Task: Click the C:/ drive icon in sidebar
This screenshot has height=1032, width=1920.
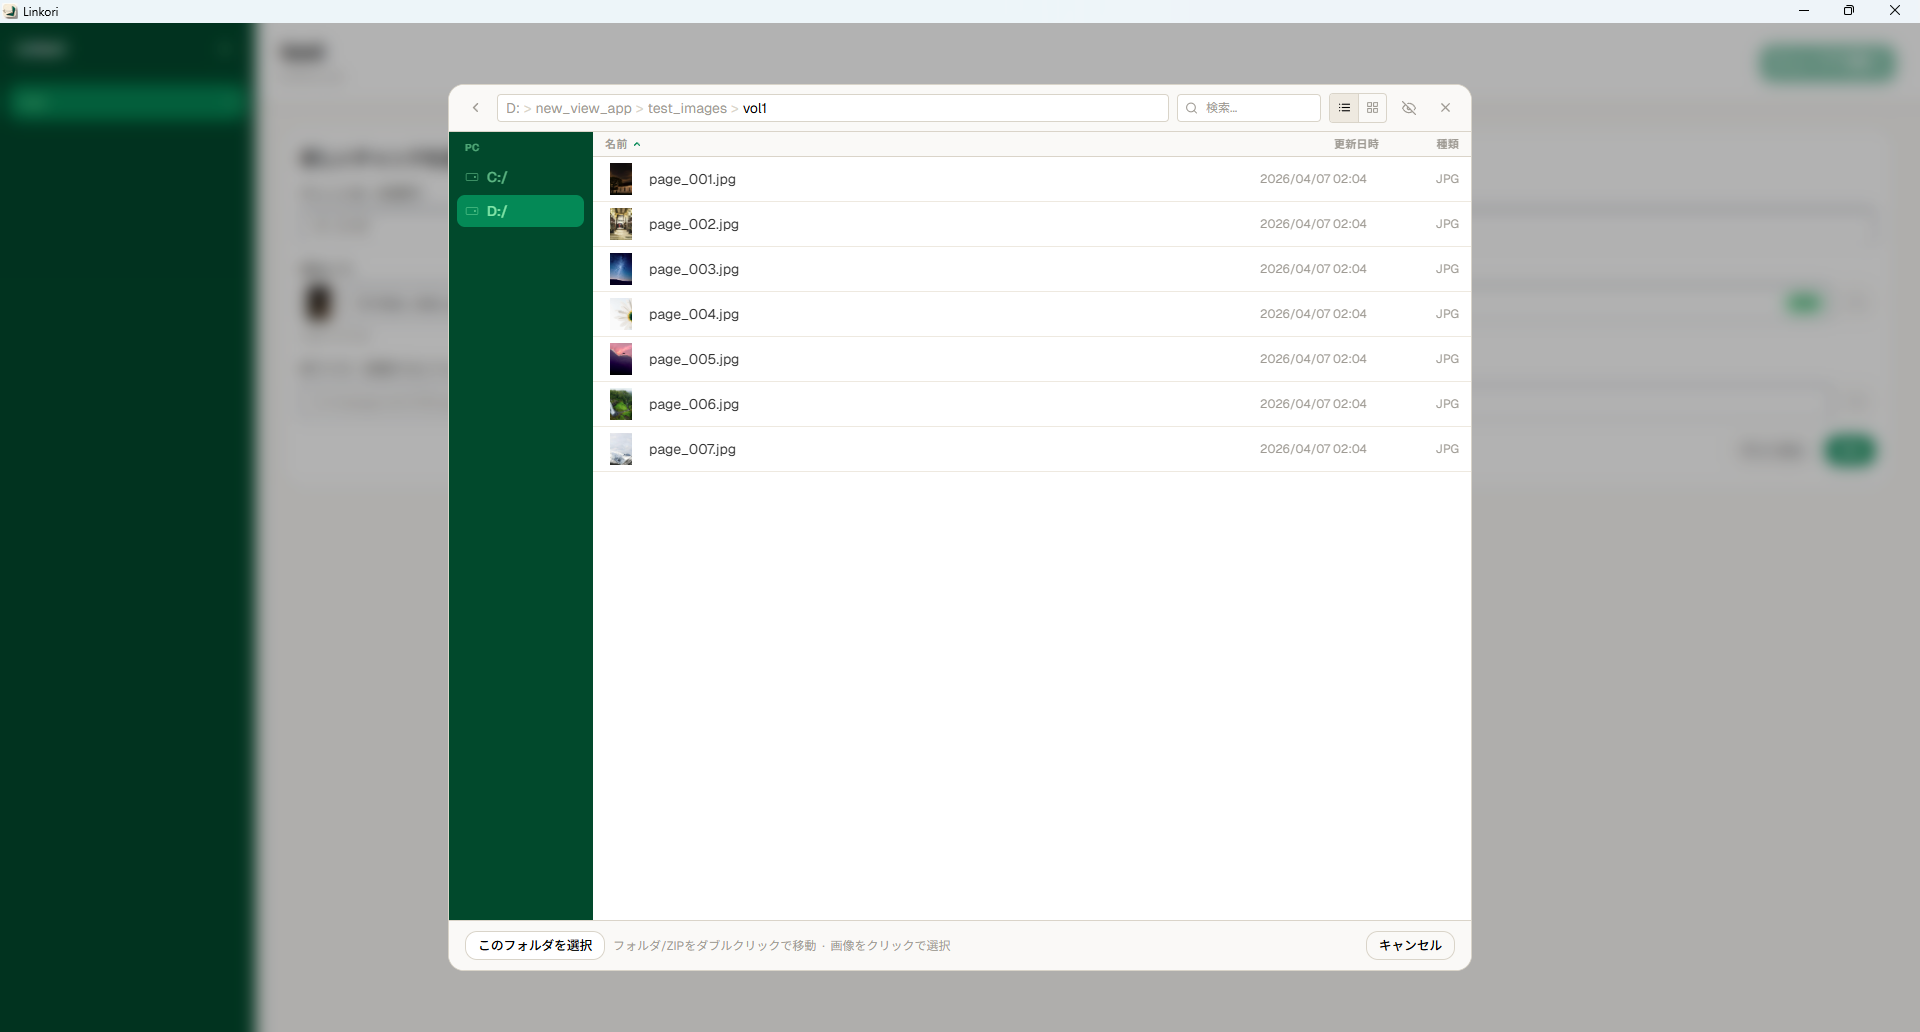Action: [x=472, y=177]
